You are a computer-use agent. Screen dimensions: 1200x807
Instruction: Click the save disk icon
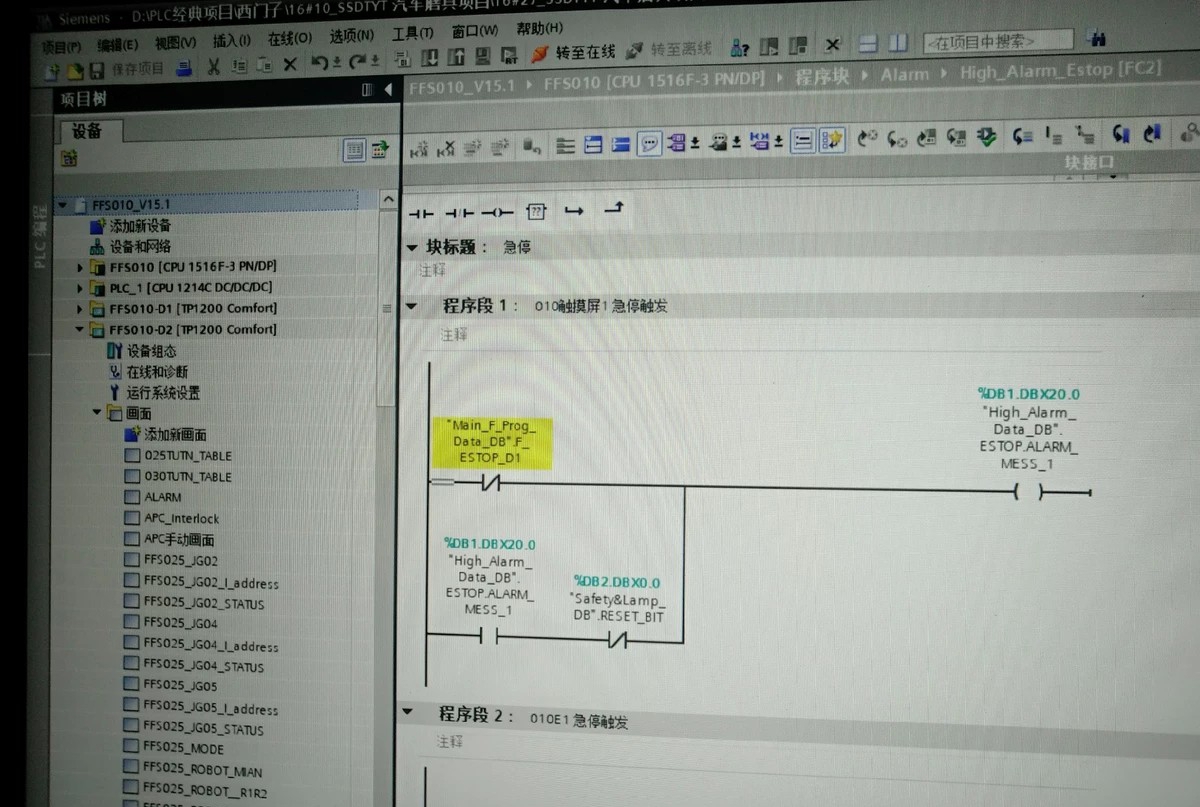coord(97,71)
